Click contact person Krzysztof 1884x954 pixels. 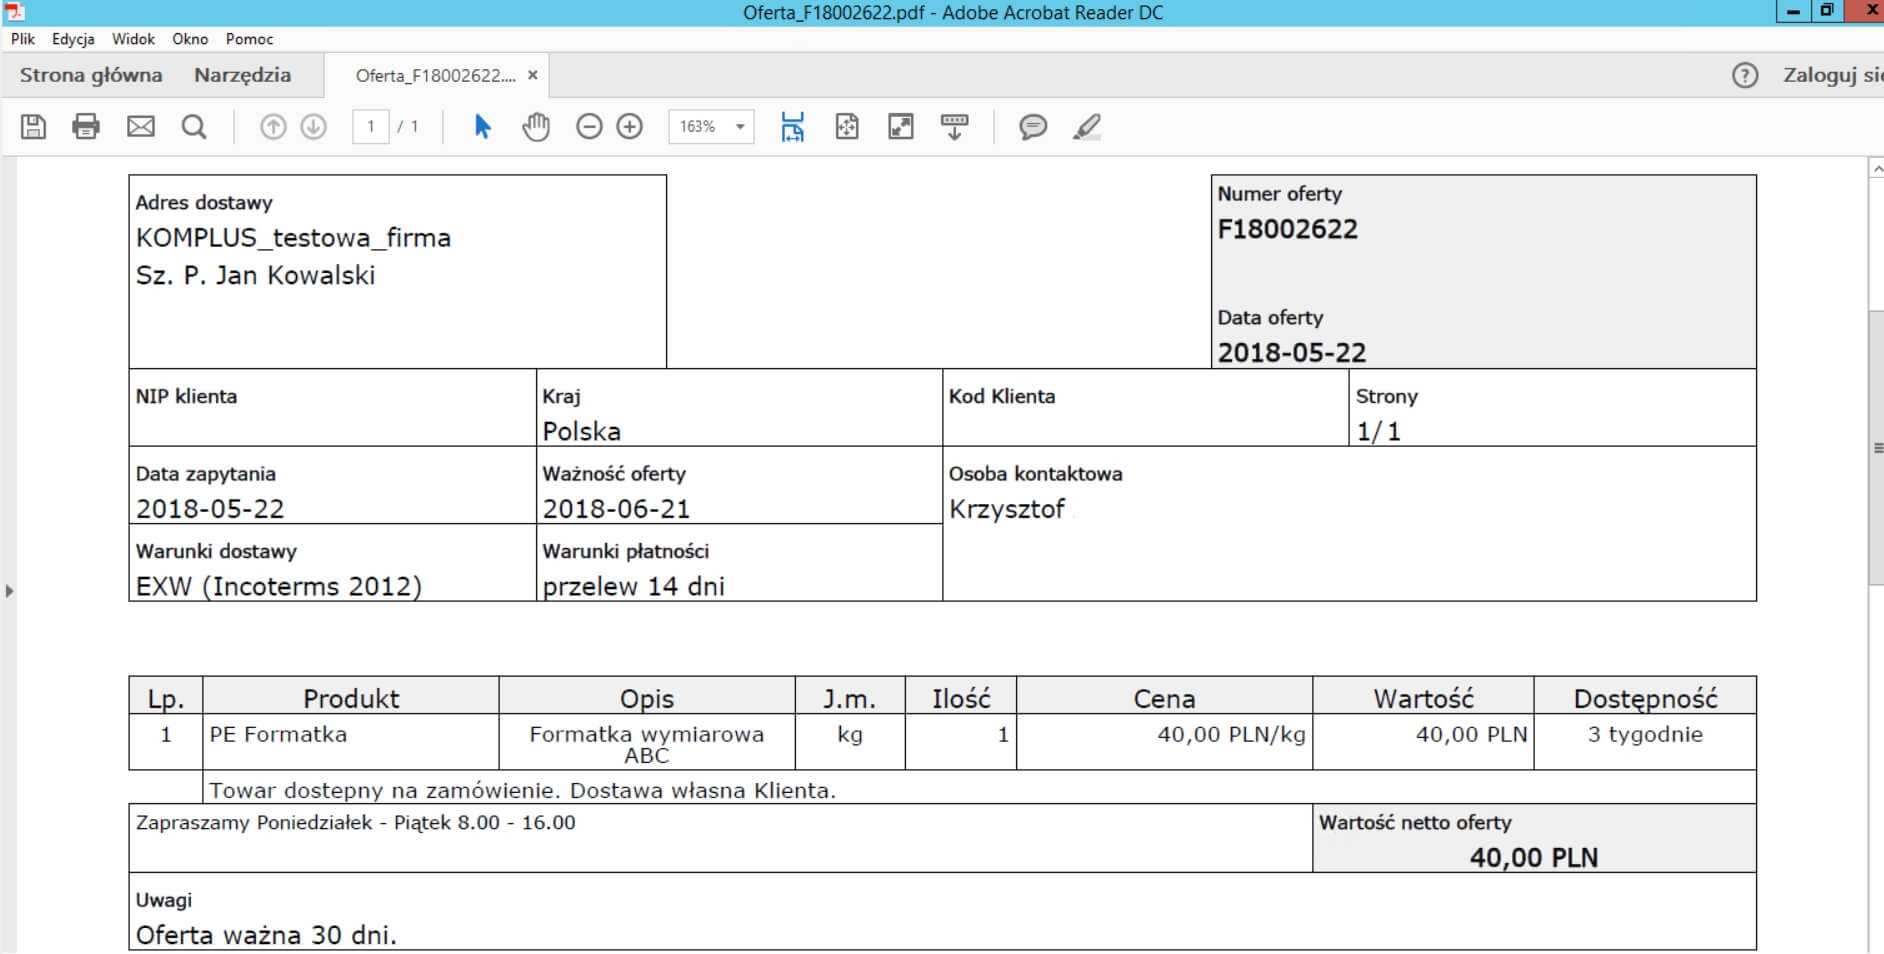pos(1007,509)
